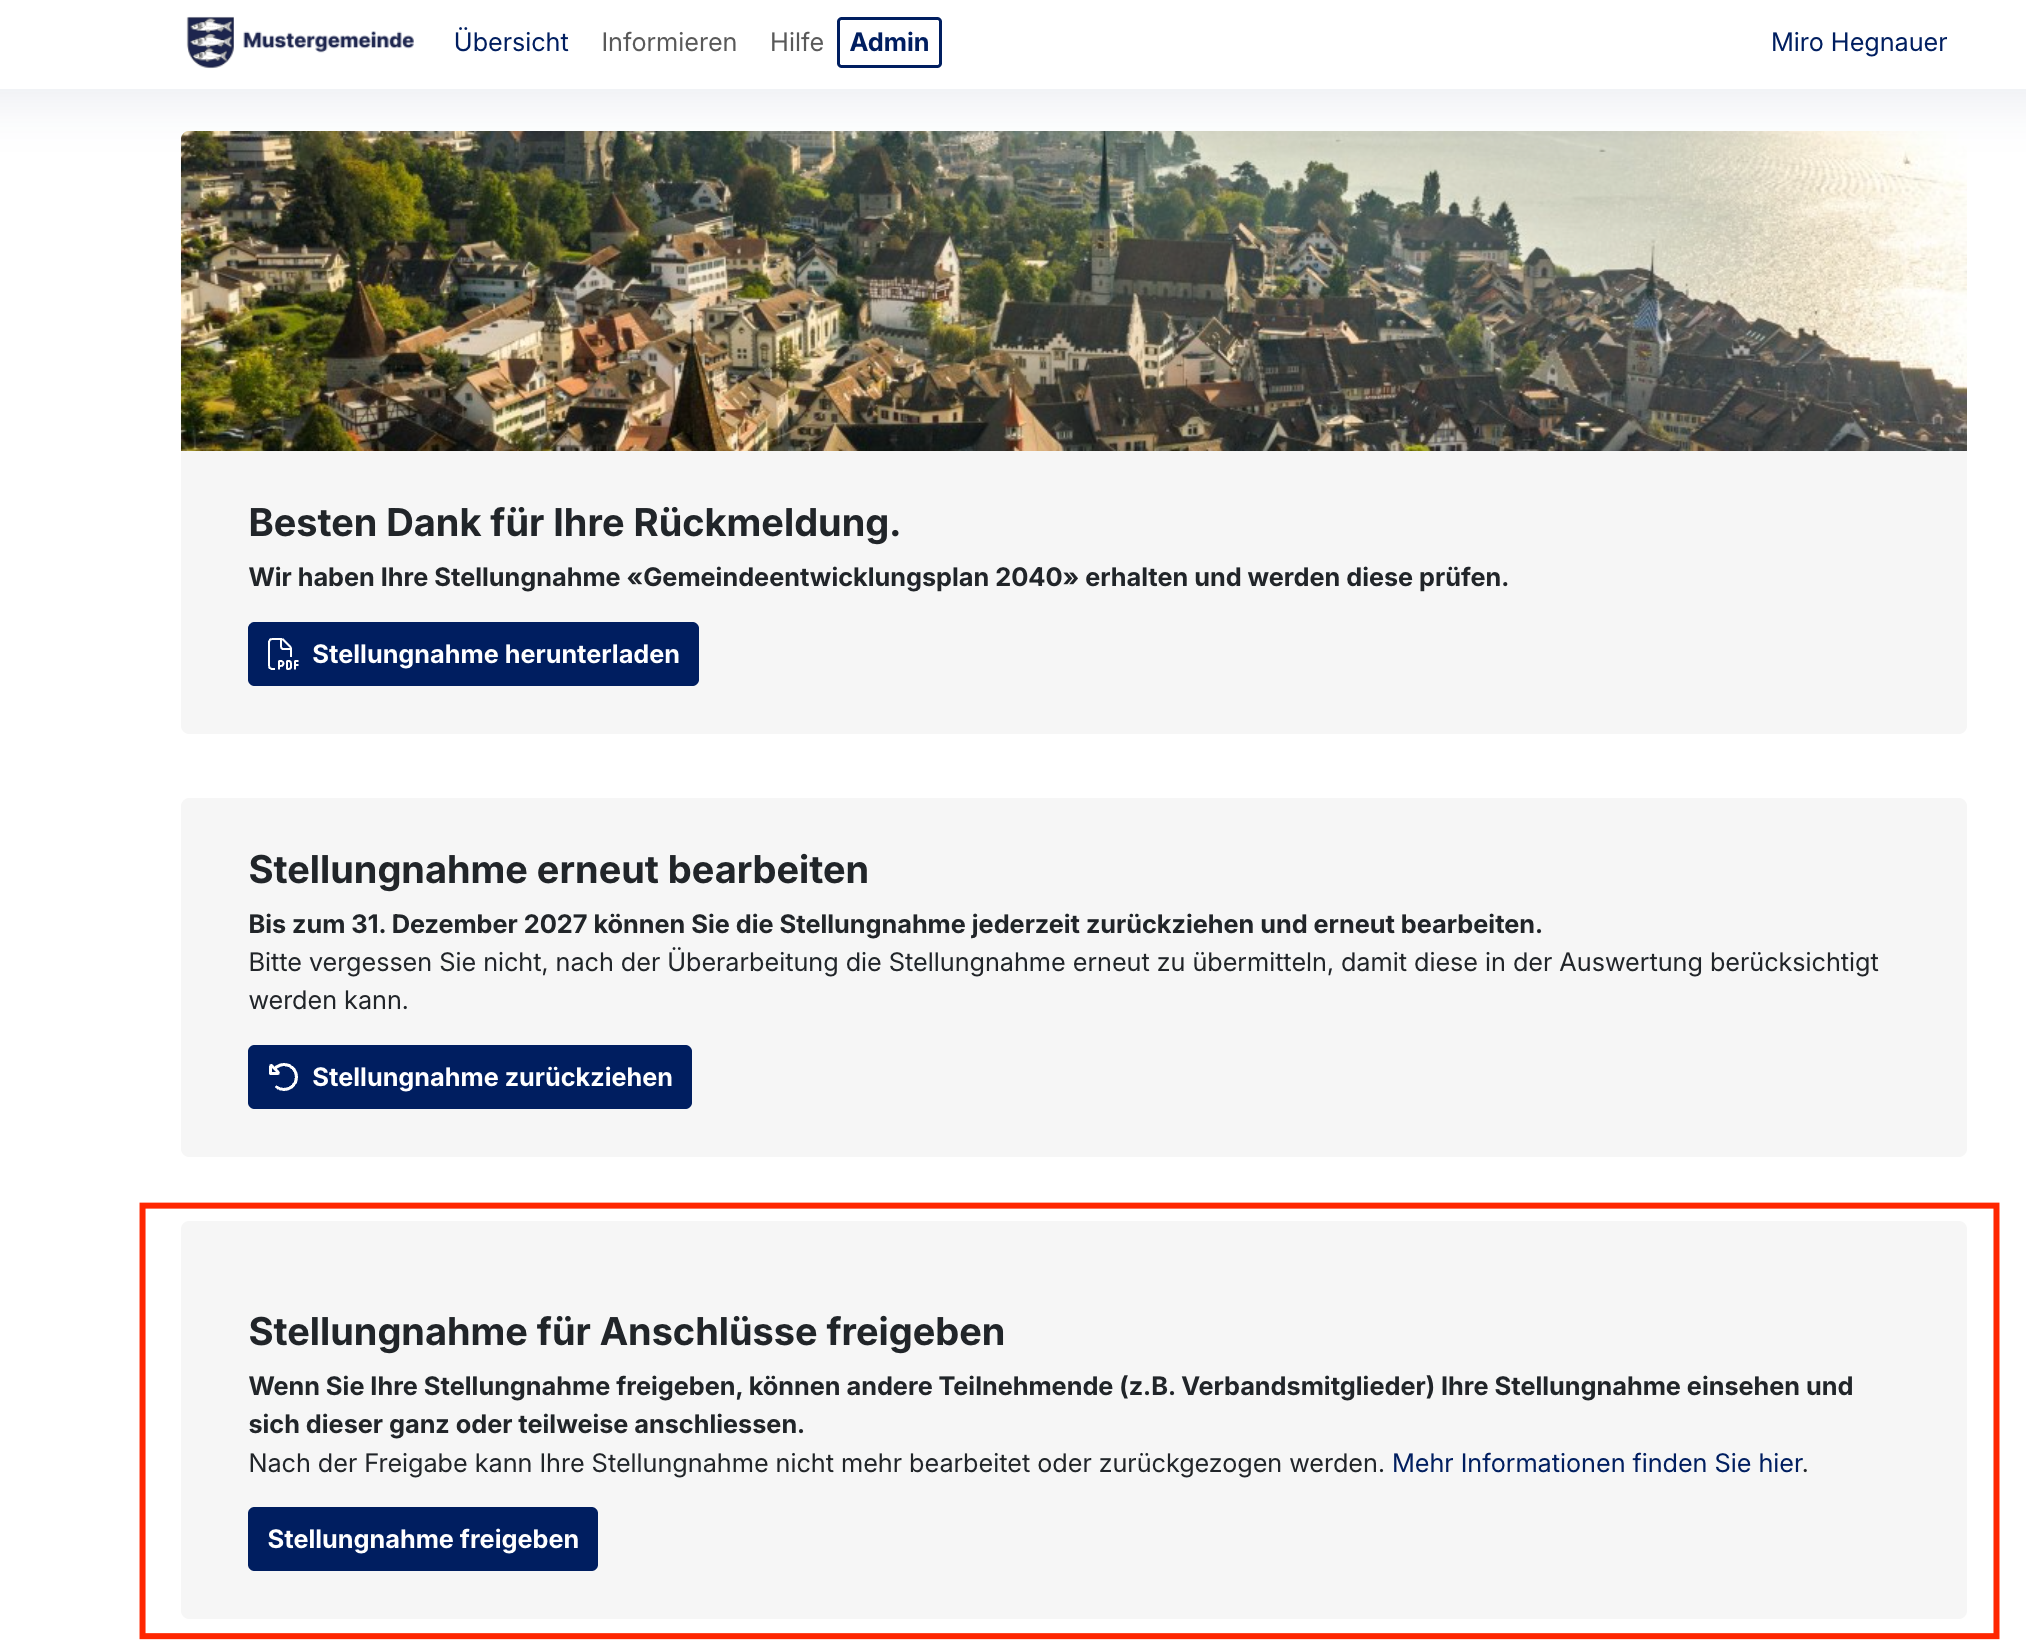Click the Gemeindeentwicklungsplan 2040 confirmation sentence
The image size is (2026, 1652).
click(877, 578)
